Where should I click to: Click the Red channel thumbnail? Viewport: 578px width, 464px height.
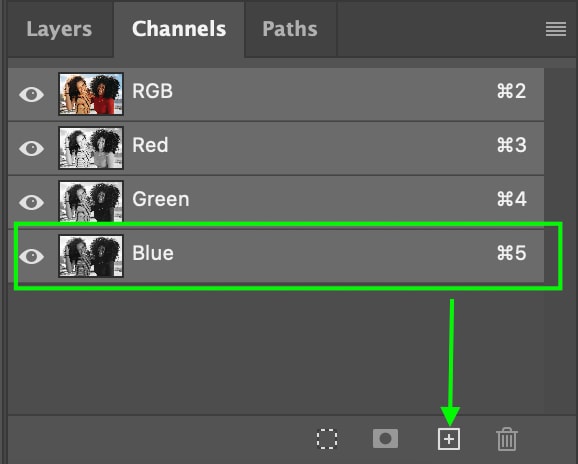point(91,148)
